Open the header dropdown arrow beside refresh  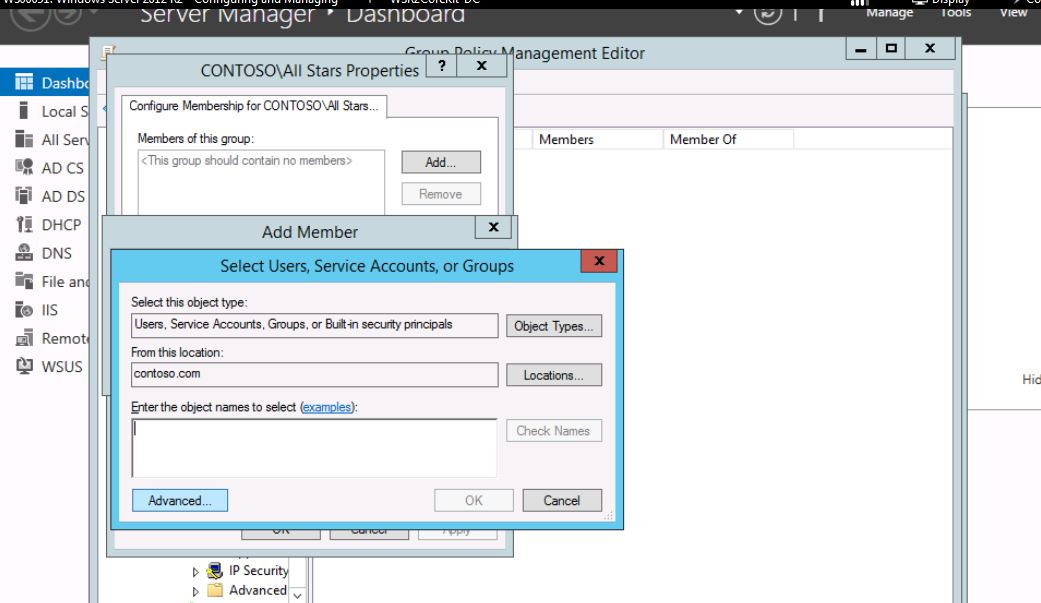(x=739, y=12)
